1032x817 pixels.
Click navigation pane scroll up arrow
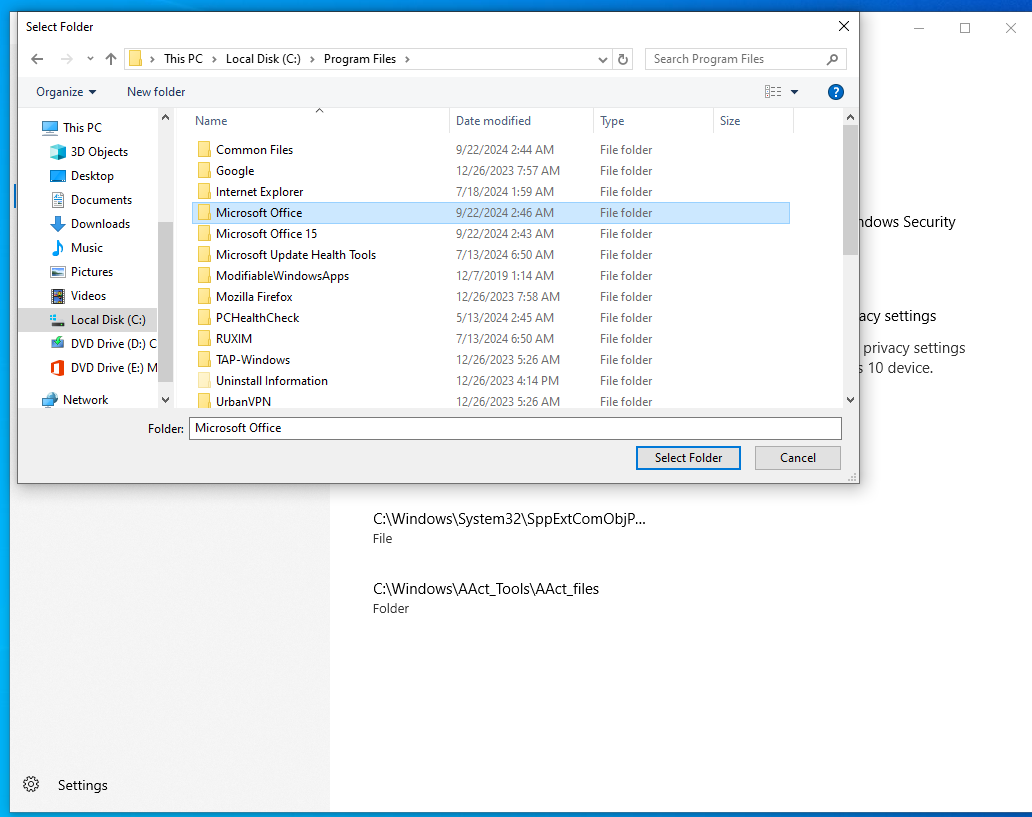pyautogui.click(x=165, y=117)
